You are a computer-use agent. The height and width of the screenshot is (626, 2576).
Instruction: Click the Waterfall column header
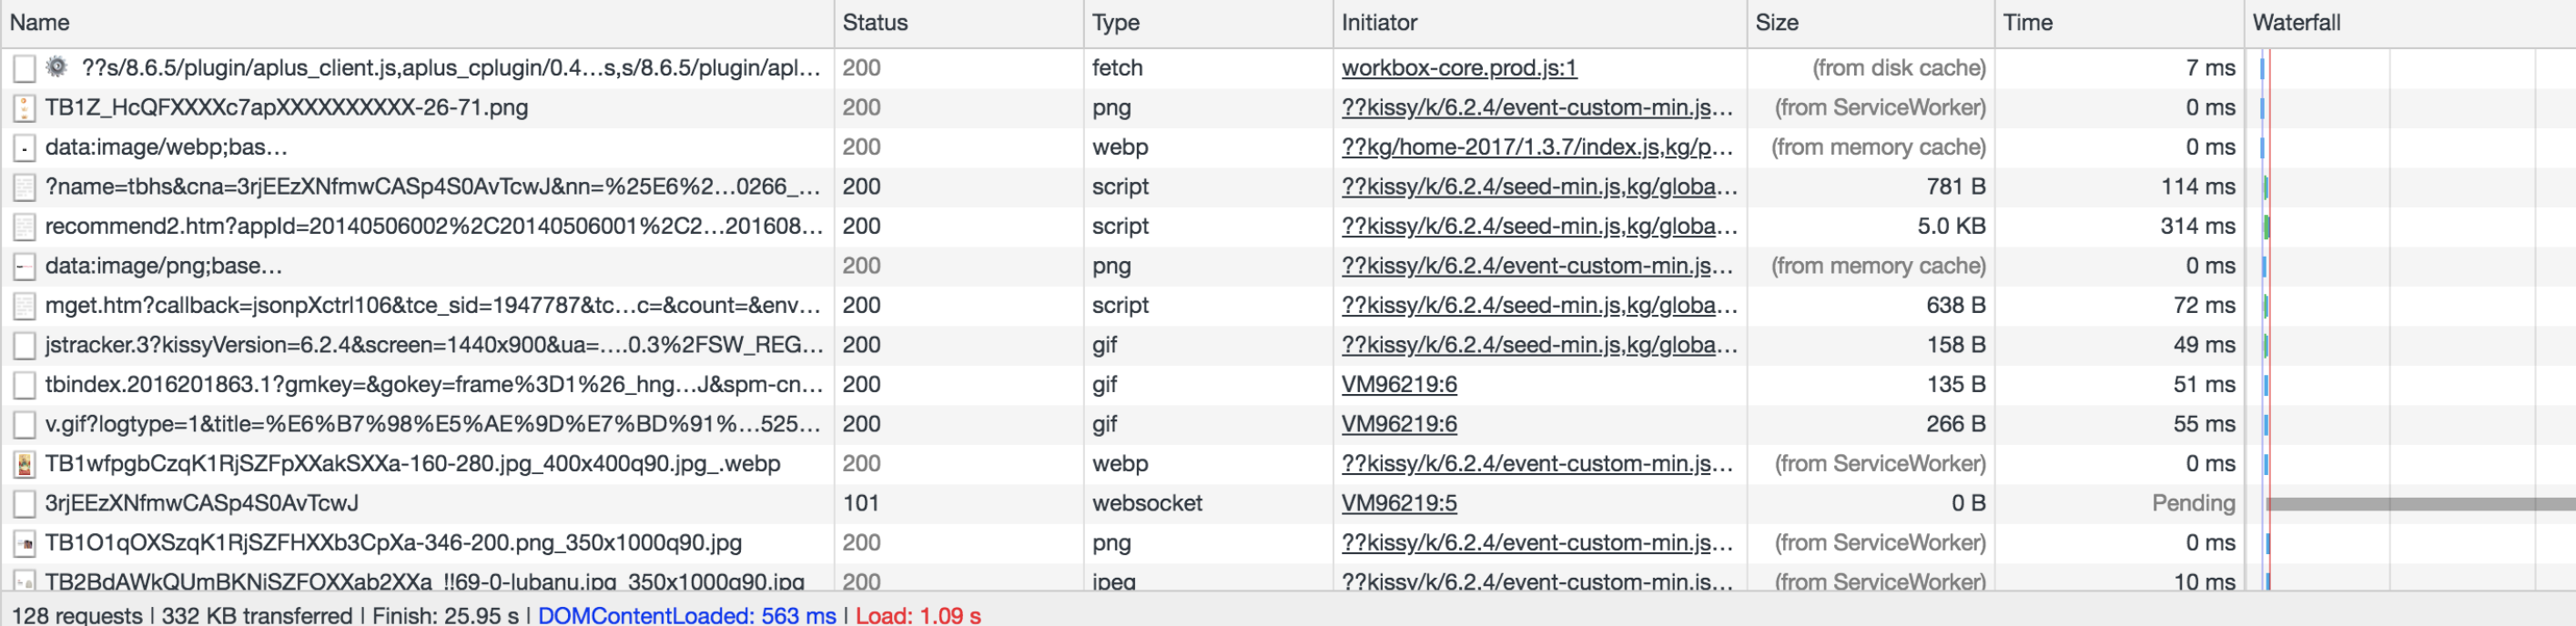2296,23
